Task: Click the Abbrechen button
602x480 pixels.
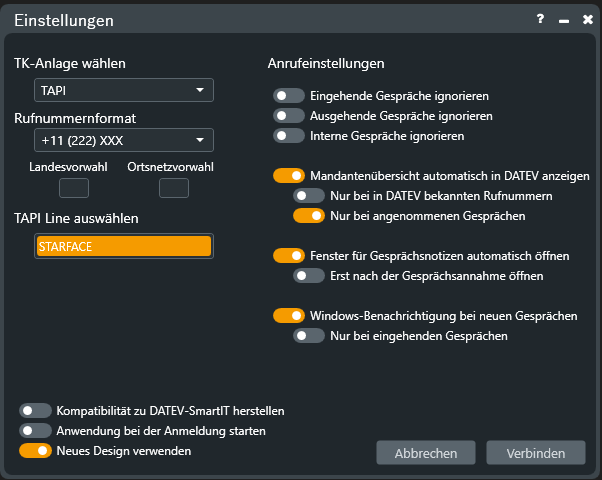Action: pos(426,453)
